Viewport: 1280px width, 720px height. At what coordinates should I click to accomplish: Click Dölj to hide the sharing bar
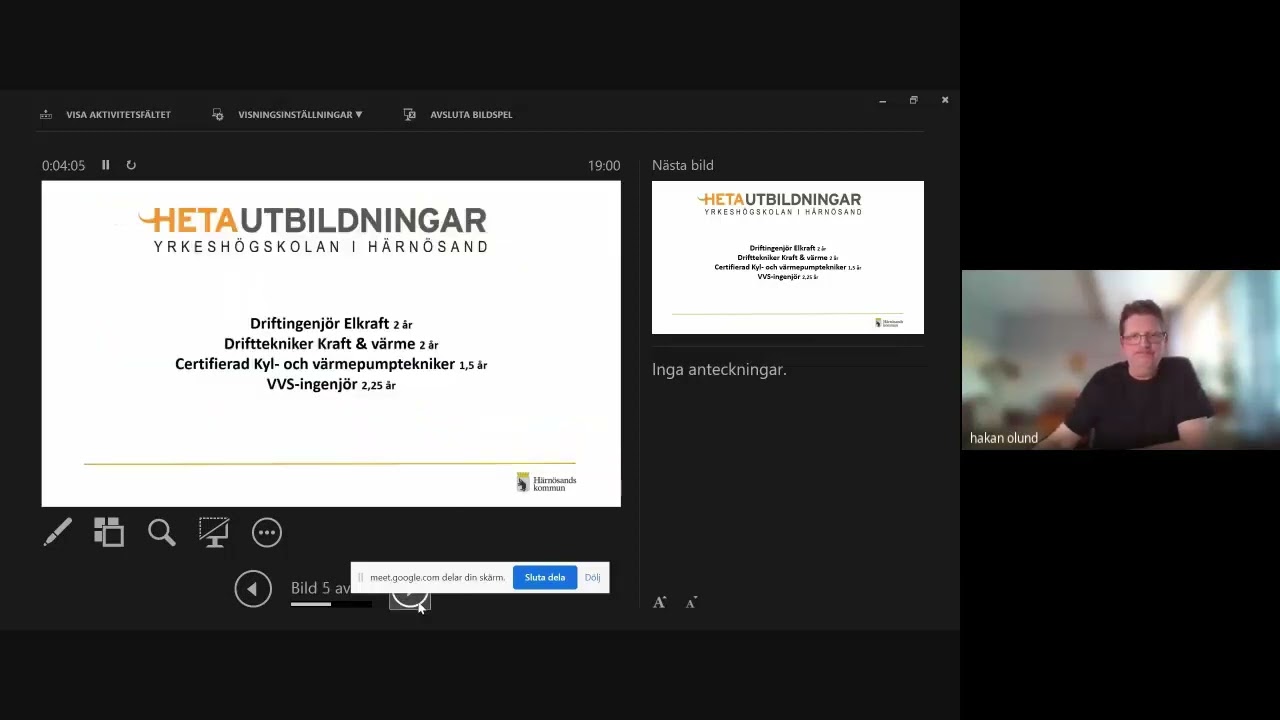(x=593, y=577)
